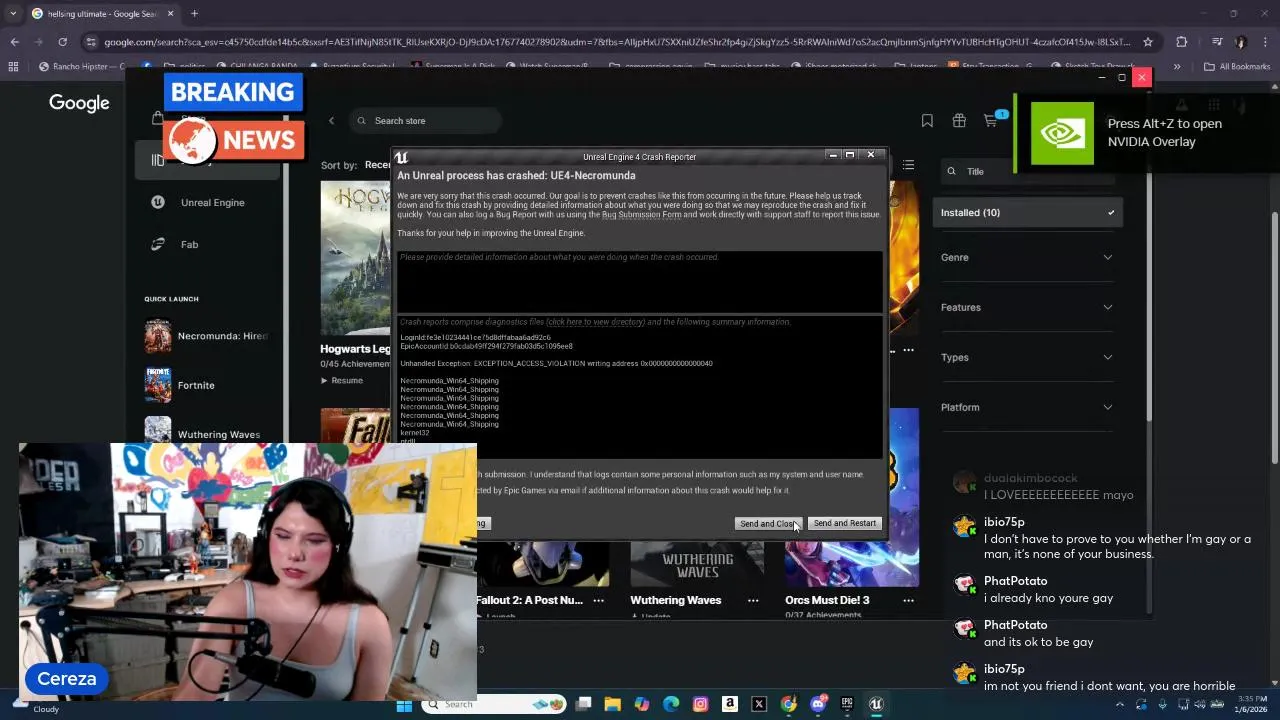Open Amazon app from taskbar
The image size is (1280, 720).
(x=729, y=705)
